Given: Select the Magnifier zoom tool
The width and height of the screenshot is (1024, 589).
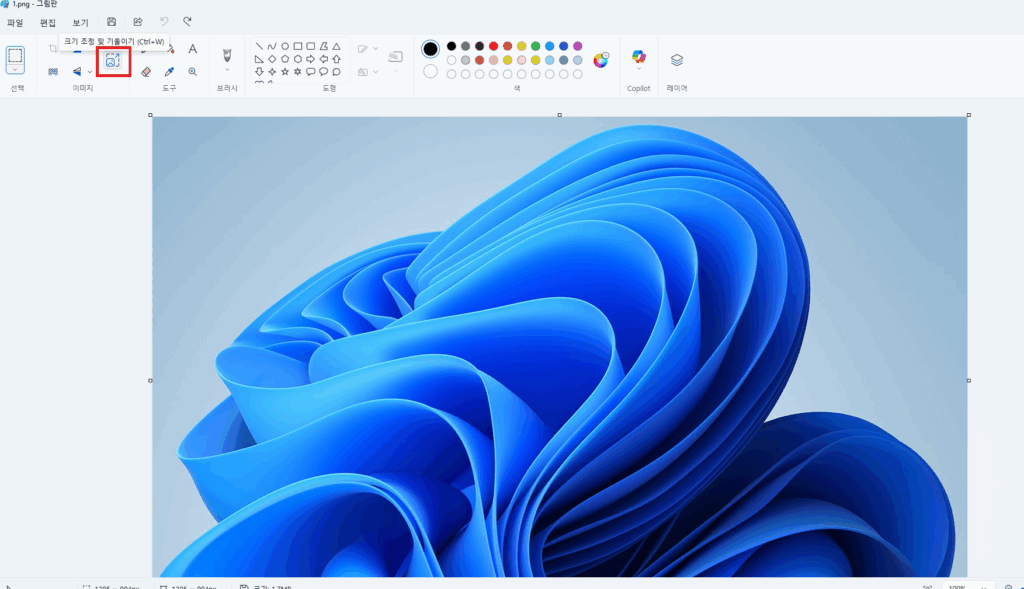Looking at the screenshot, I should point(192,72).
